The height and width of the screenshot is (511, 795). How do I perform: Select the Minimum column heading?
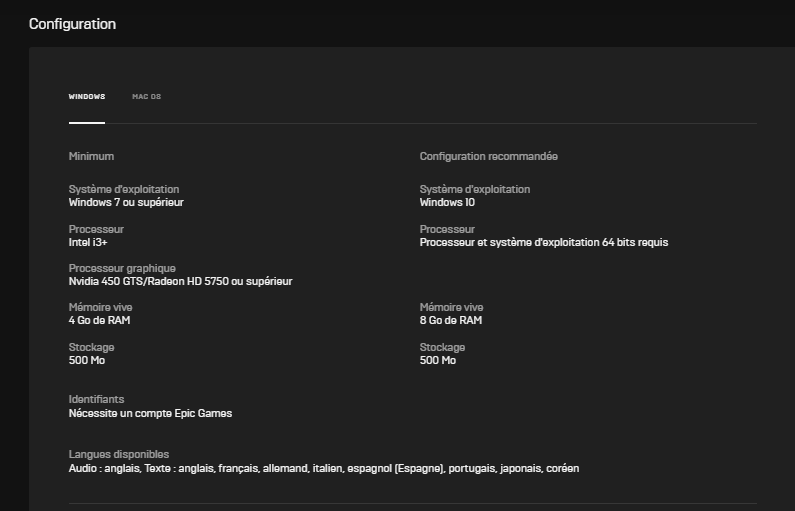click(91, 156)
